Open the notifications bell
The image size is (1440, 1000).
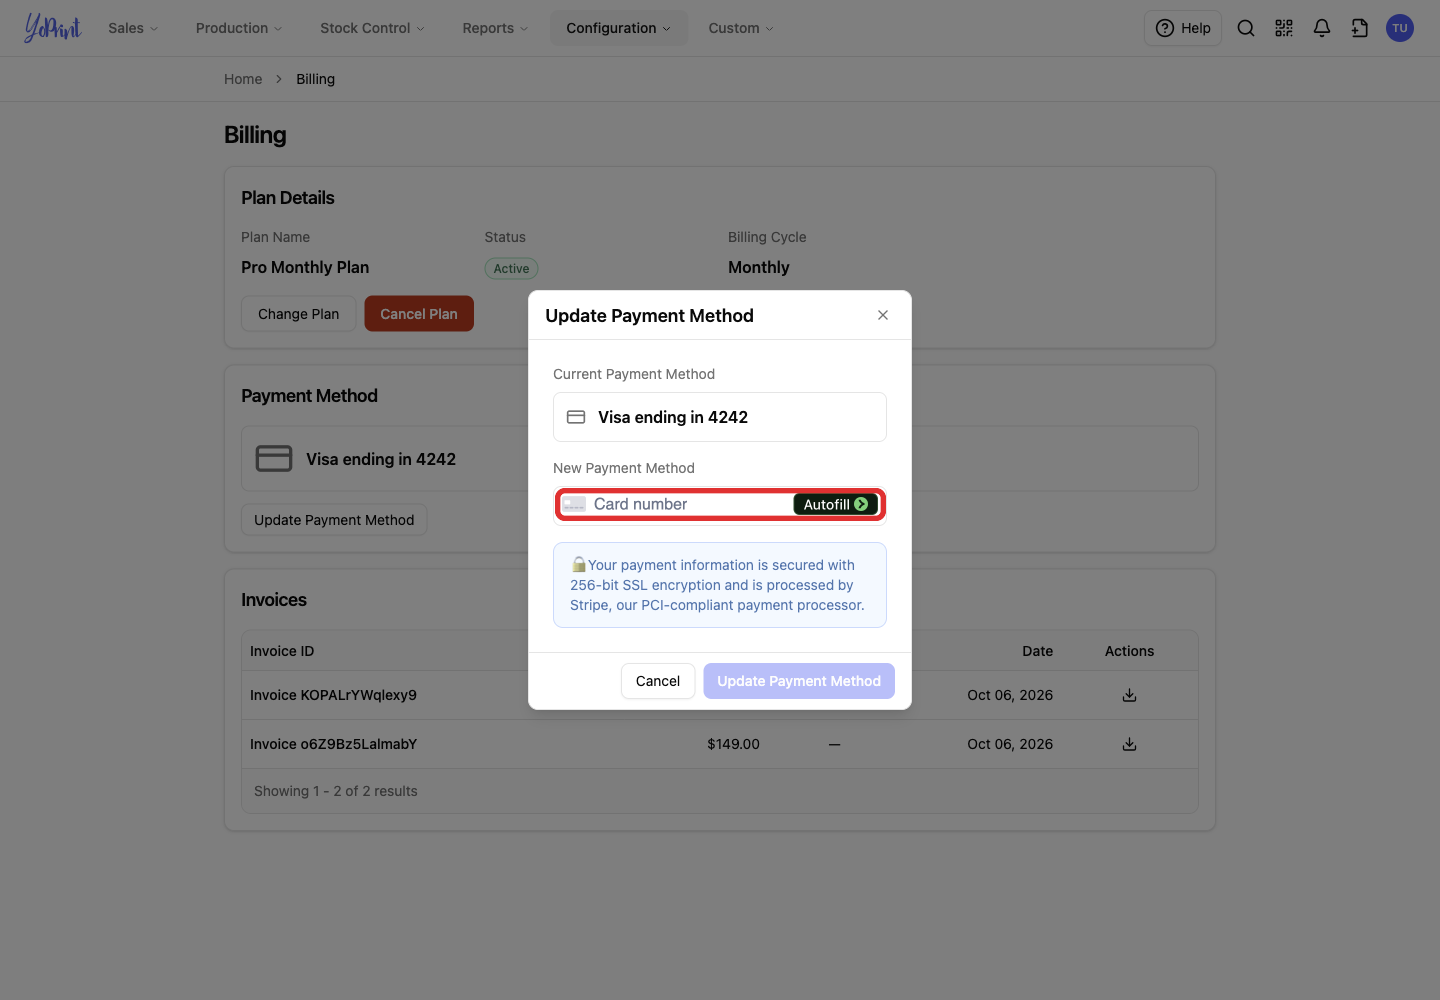pyautogui.click(x=1322, y=28)
